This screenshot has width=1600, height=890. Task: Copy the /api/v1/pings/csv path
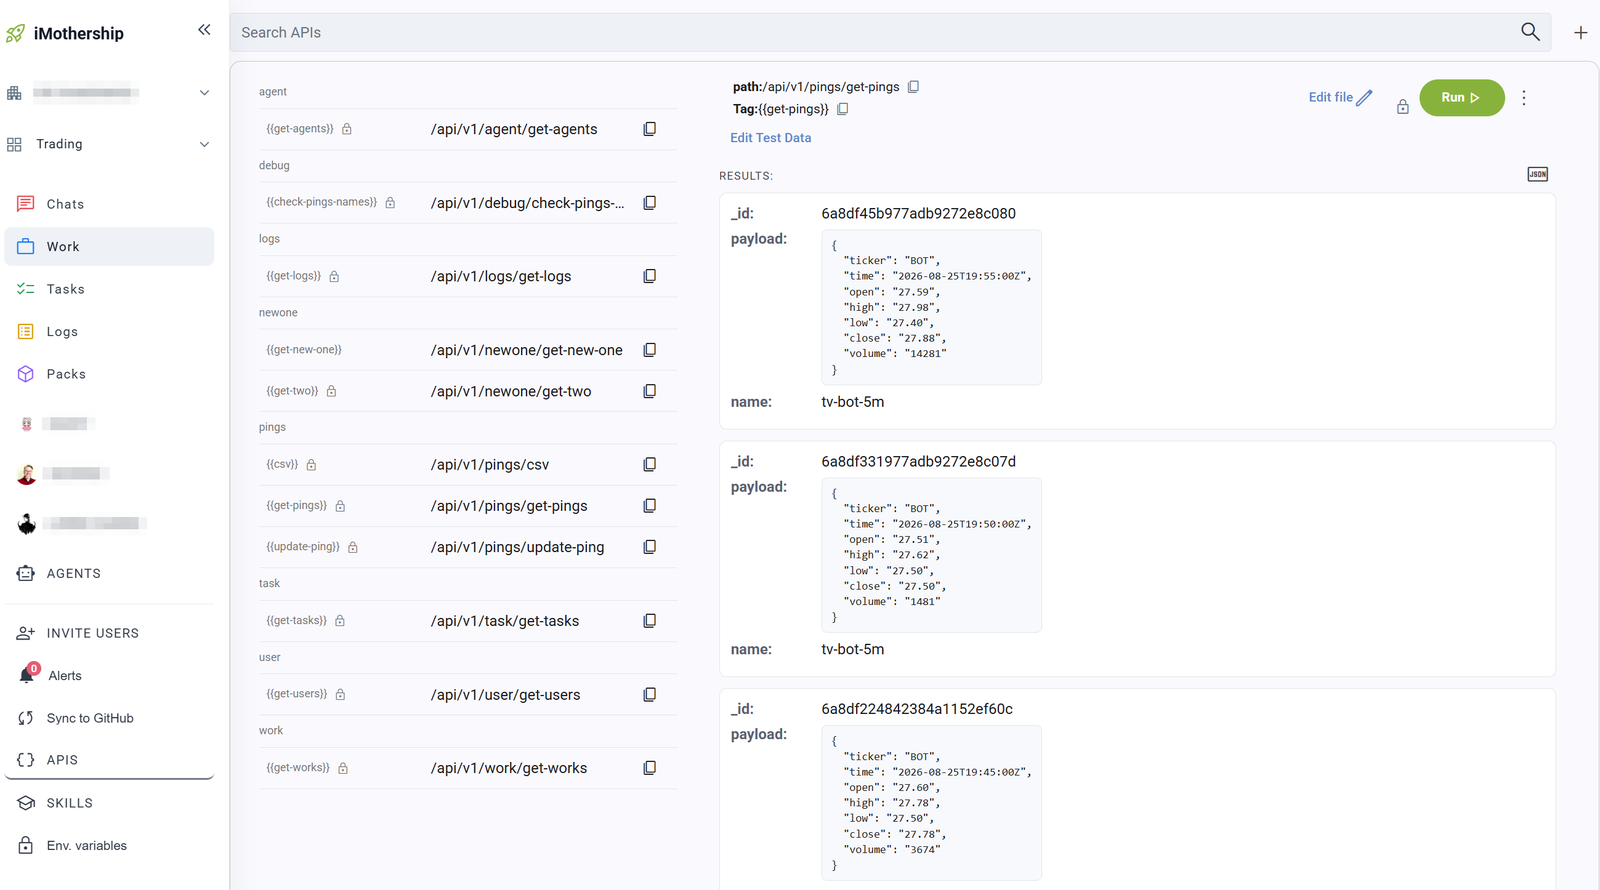(x=650, y=464)
